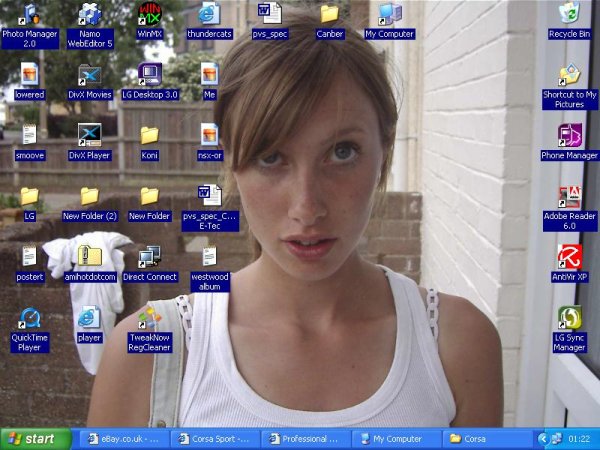Launch Namo WebEditor 5 shortcut
Screen dimensions: 600x450
click(90, 15)
